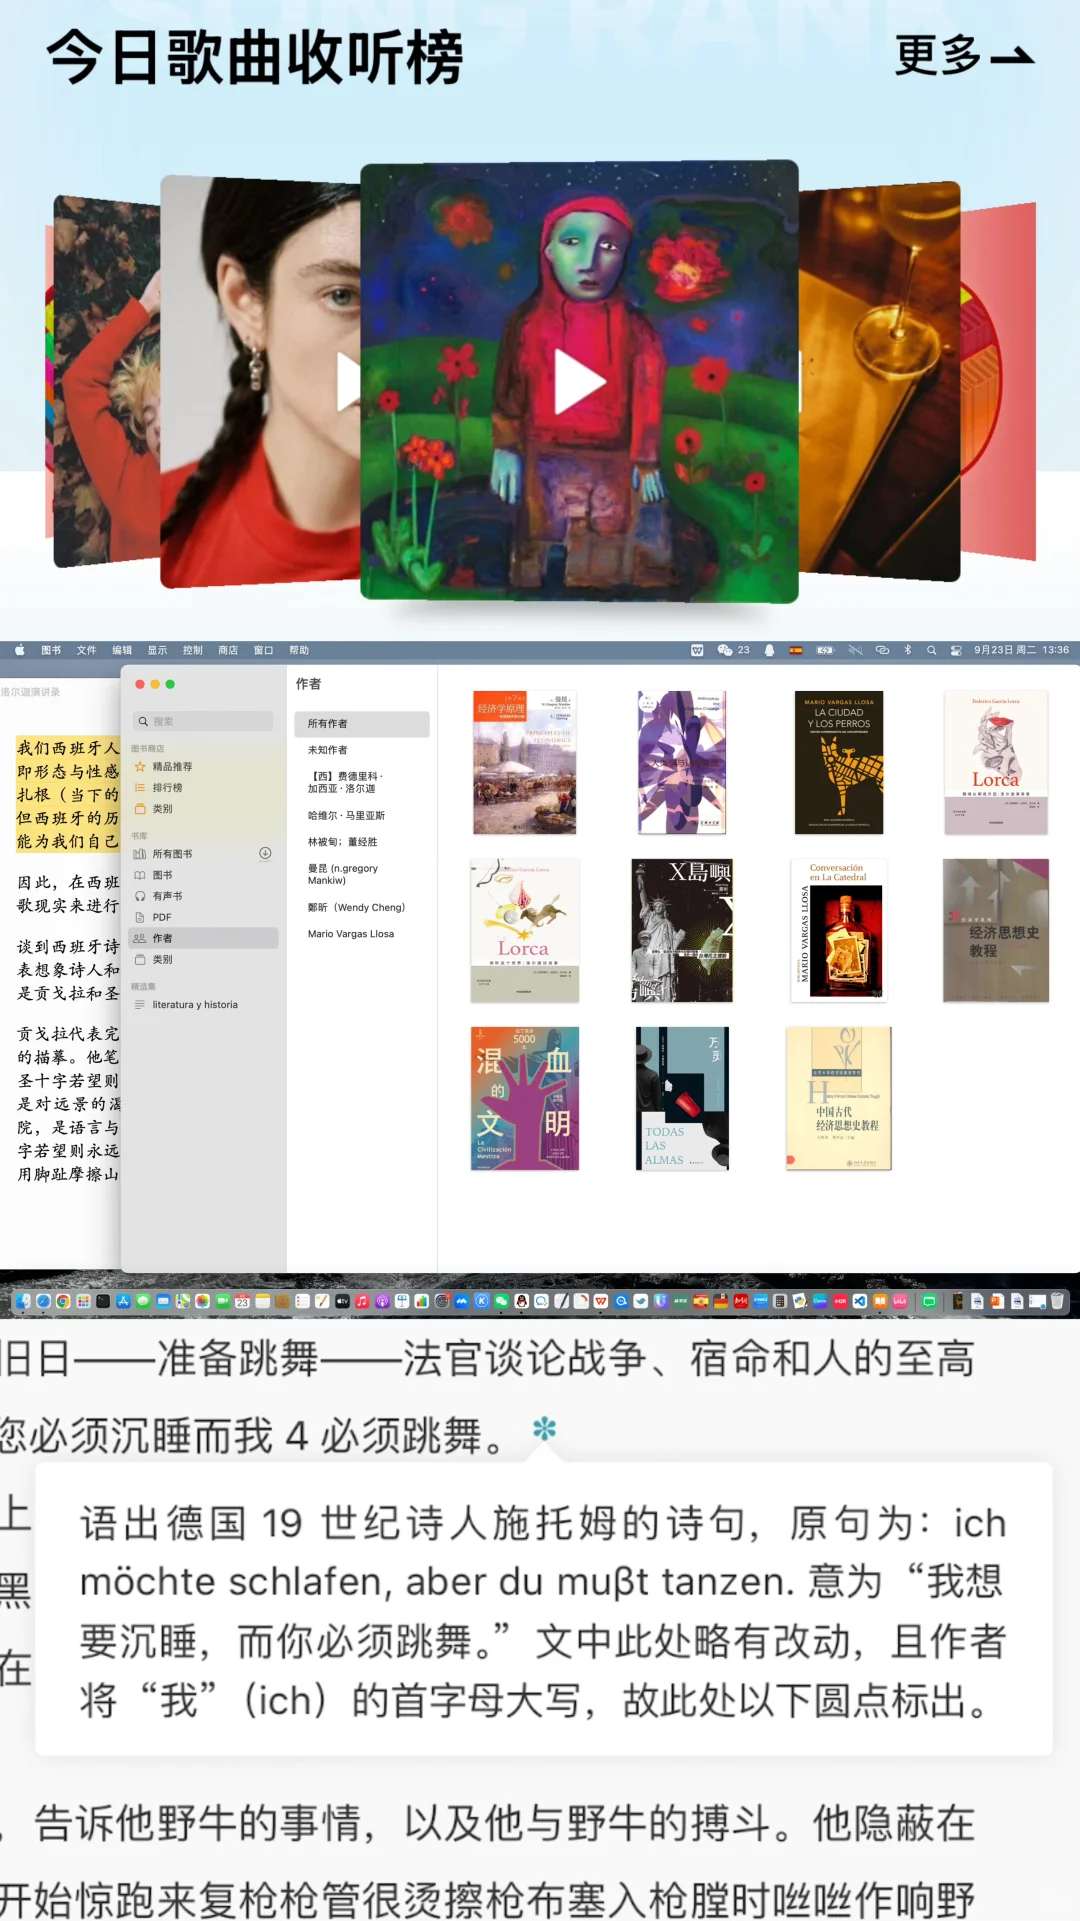Select author 曼昆 (n.gregory Mankiw)
This screenshot has height=1921, width=1080.
pos(343,874)
